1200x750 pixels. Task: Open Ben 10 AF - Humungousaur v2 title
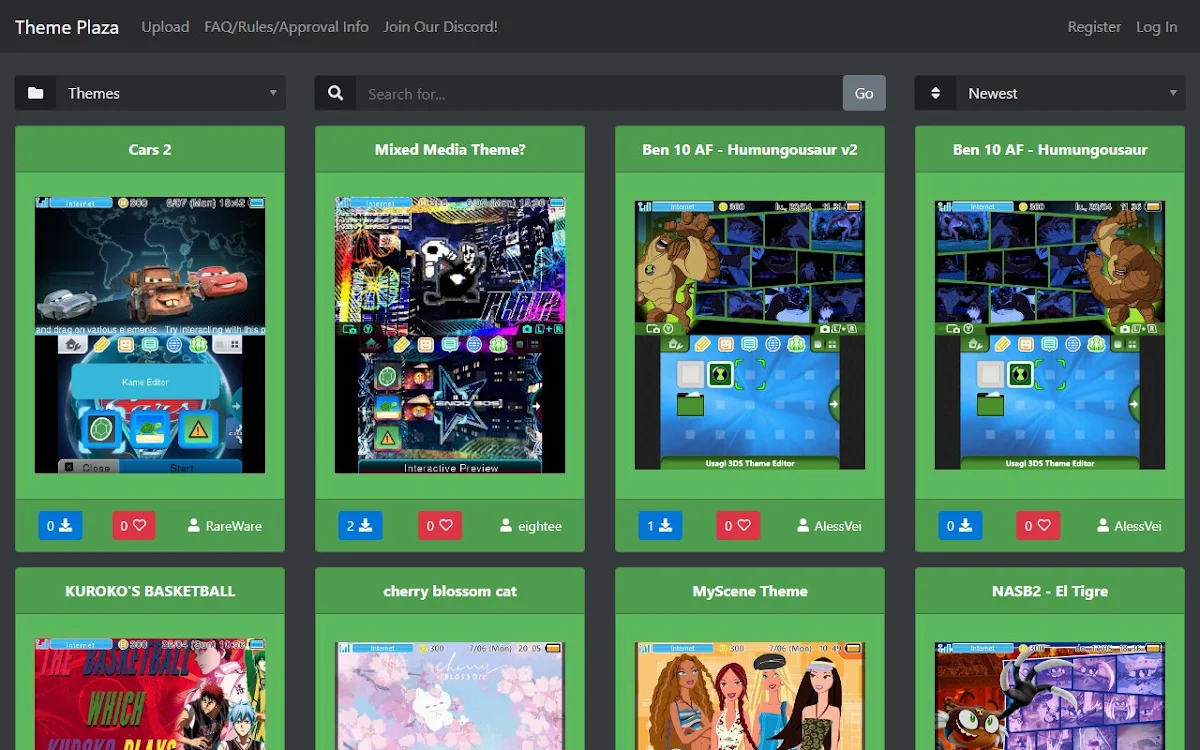coord(750,149)
